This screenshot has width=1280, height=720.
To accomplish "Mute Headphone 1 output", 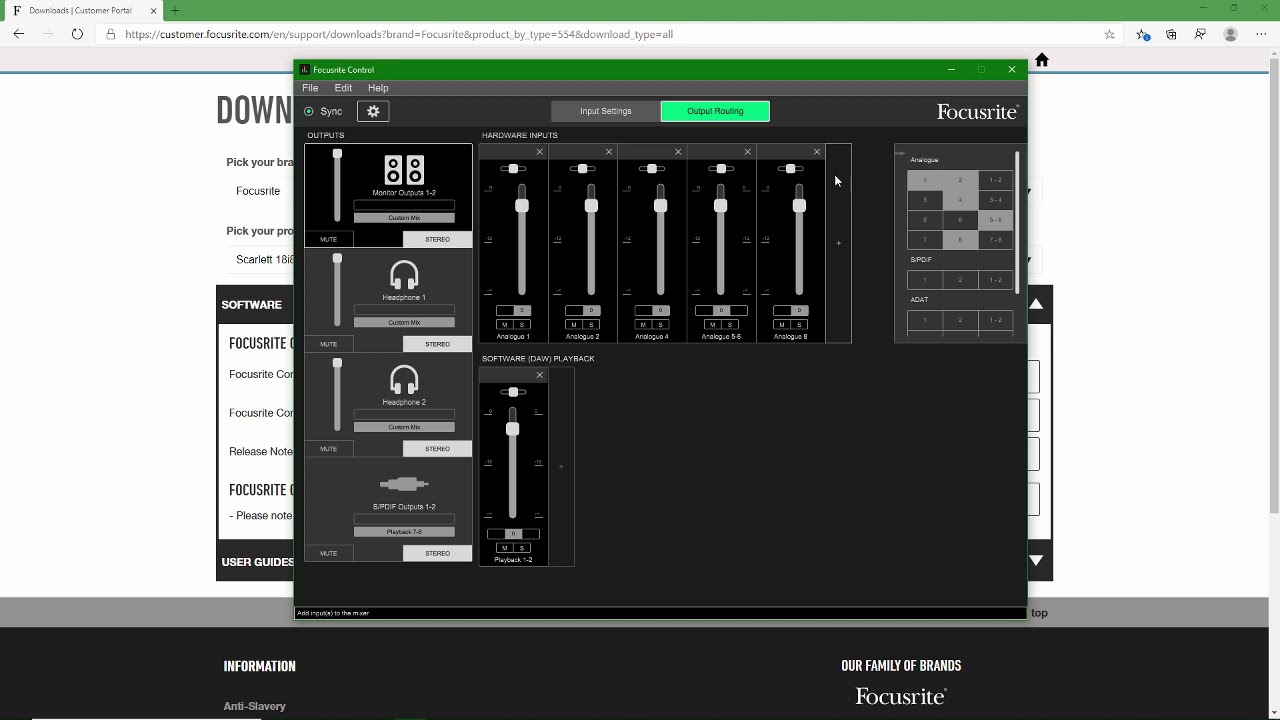I will click(x=329, y=344).
